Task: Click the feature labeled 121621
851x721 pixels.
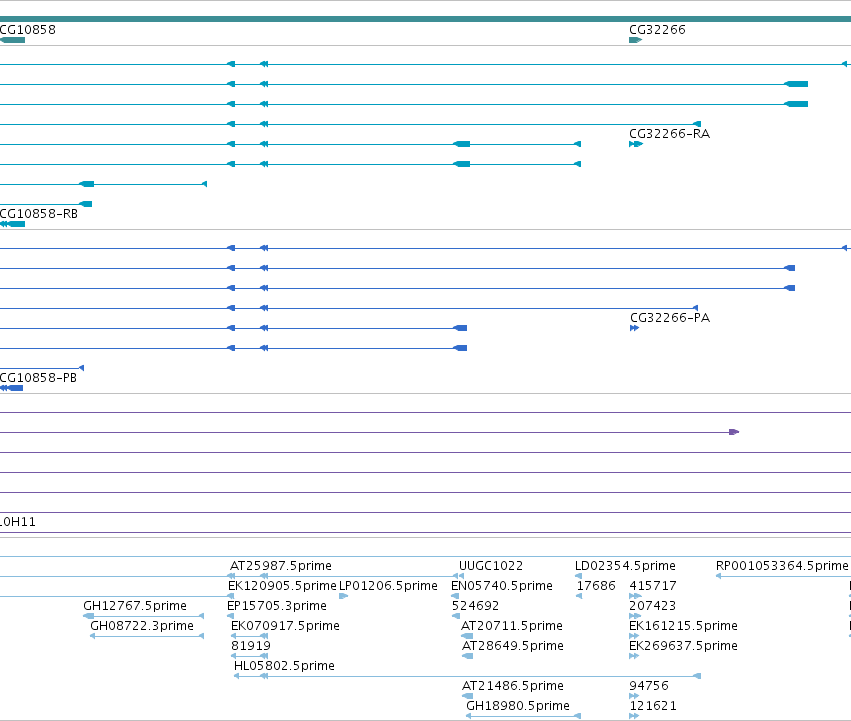Action: [x=653, y=706]
